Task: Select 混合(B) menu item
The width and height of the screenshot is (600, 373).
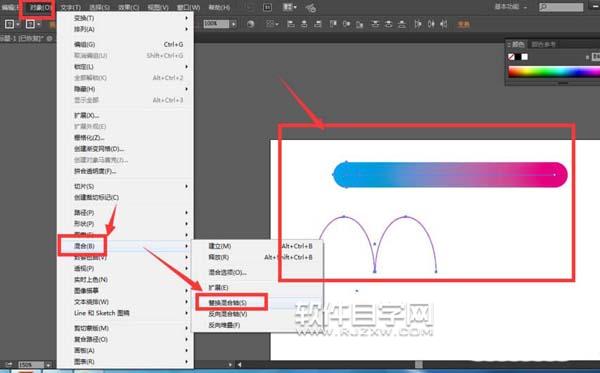Action: (x=84, y=246)
